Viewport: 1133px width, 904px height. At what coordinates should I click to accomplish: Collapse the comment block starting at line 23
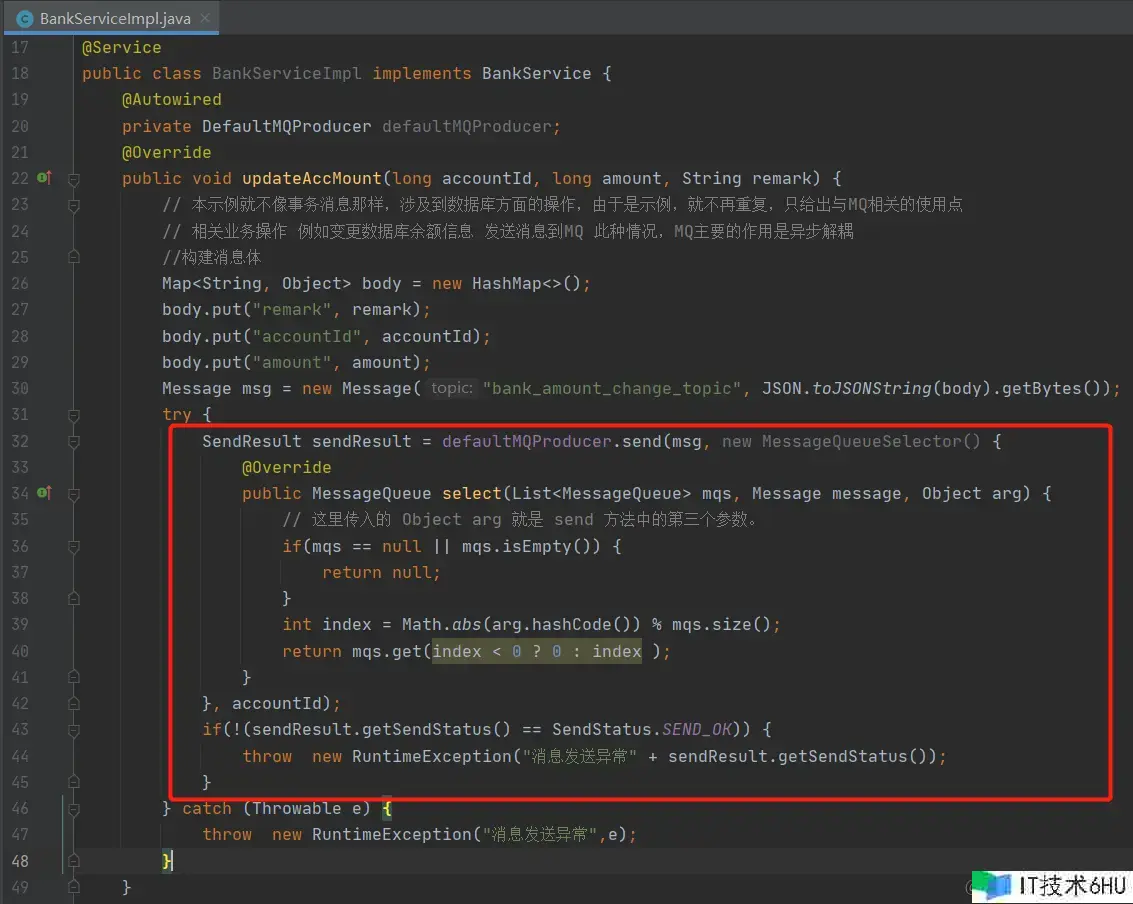pos(74,205)
